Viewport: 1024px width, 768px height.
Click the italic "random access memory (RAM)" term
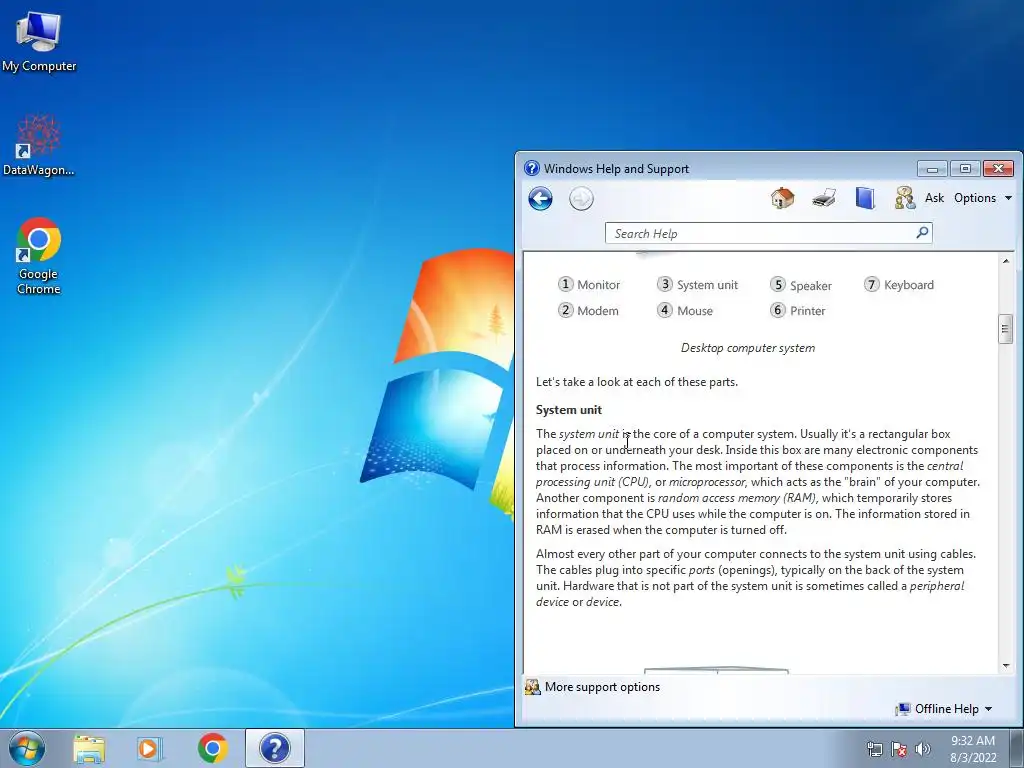pyautogui.click(x=737, y=498)
